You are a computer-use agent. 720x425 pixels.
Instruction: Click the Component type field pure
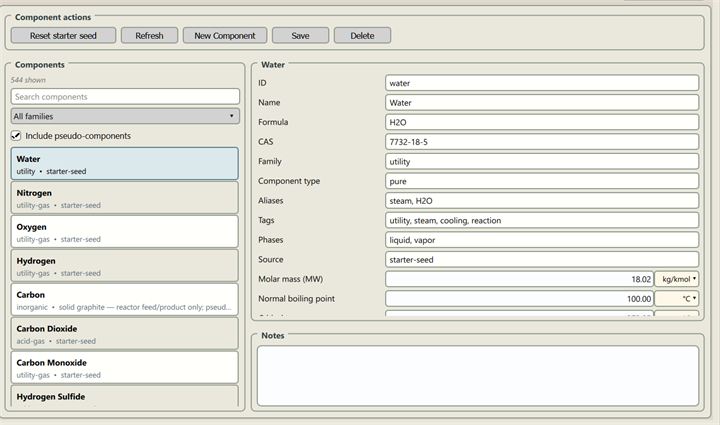(x=542, y=181)
